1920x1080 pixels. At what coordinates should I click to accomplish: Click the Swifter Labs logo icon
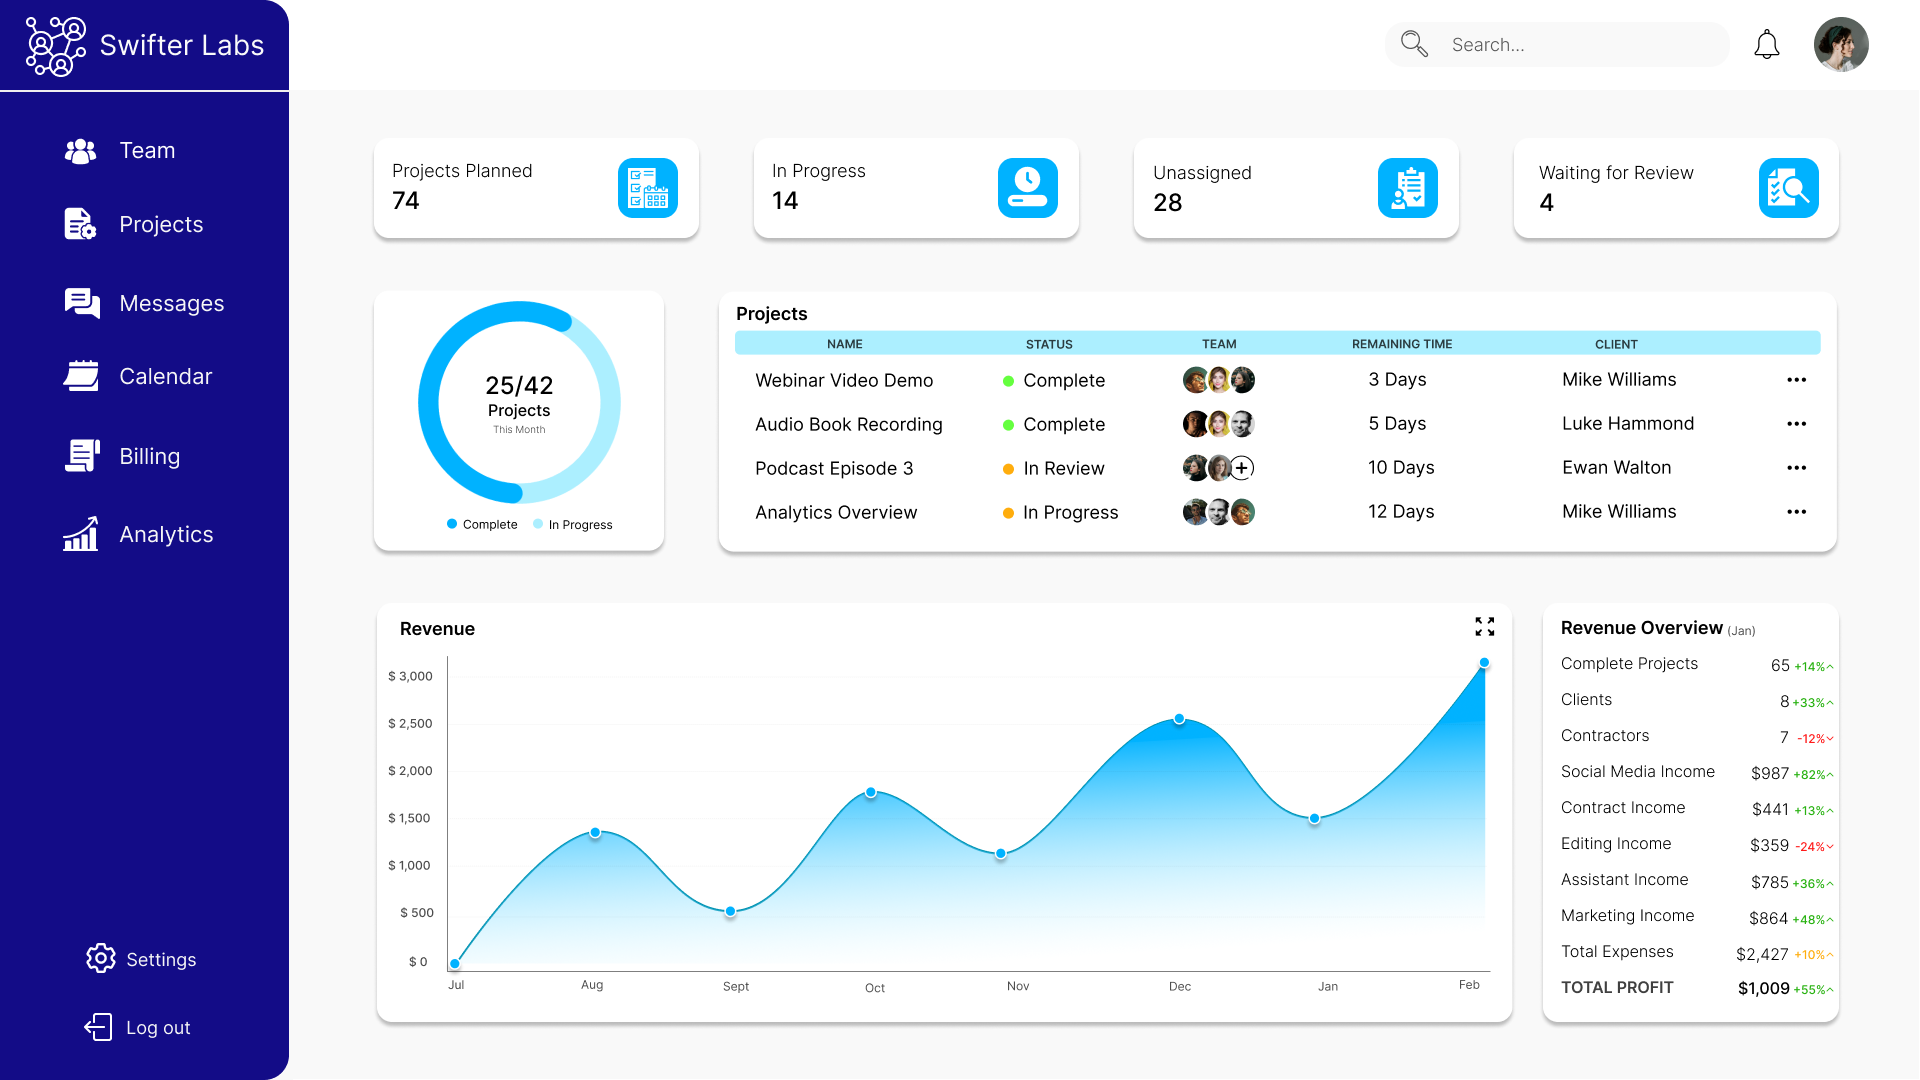point(56,46)
